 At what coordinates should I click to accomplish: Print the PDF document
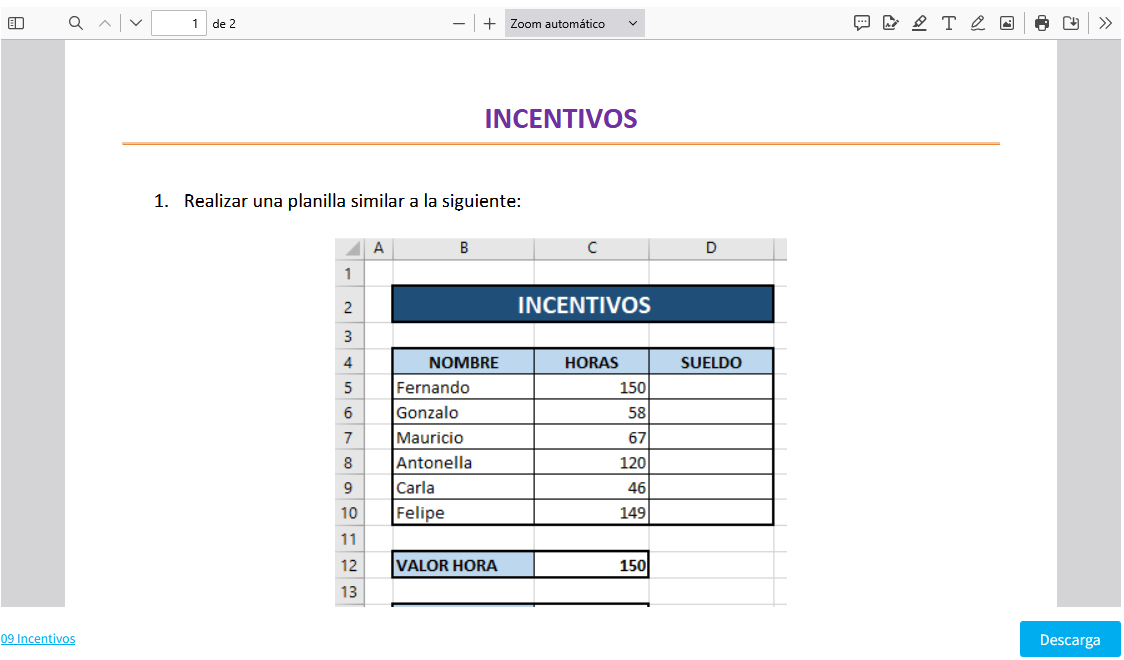[x=1042, y=23]
